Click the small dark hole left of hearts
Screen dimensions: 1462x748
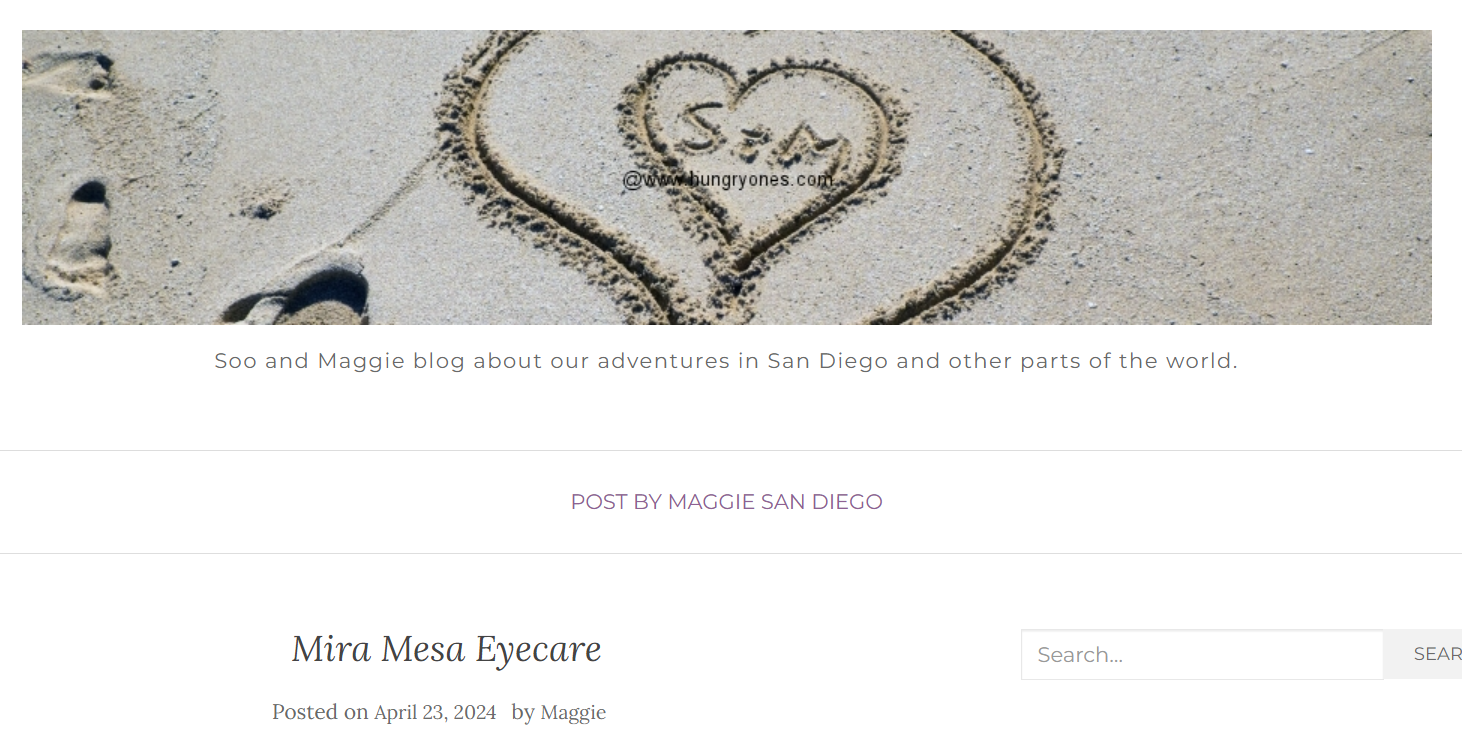pos(263,208)
